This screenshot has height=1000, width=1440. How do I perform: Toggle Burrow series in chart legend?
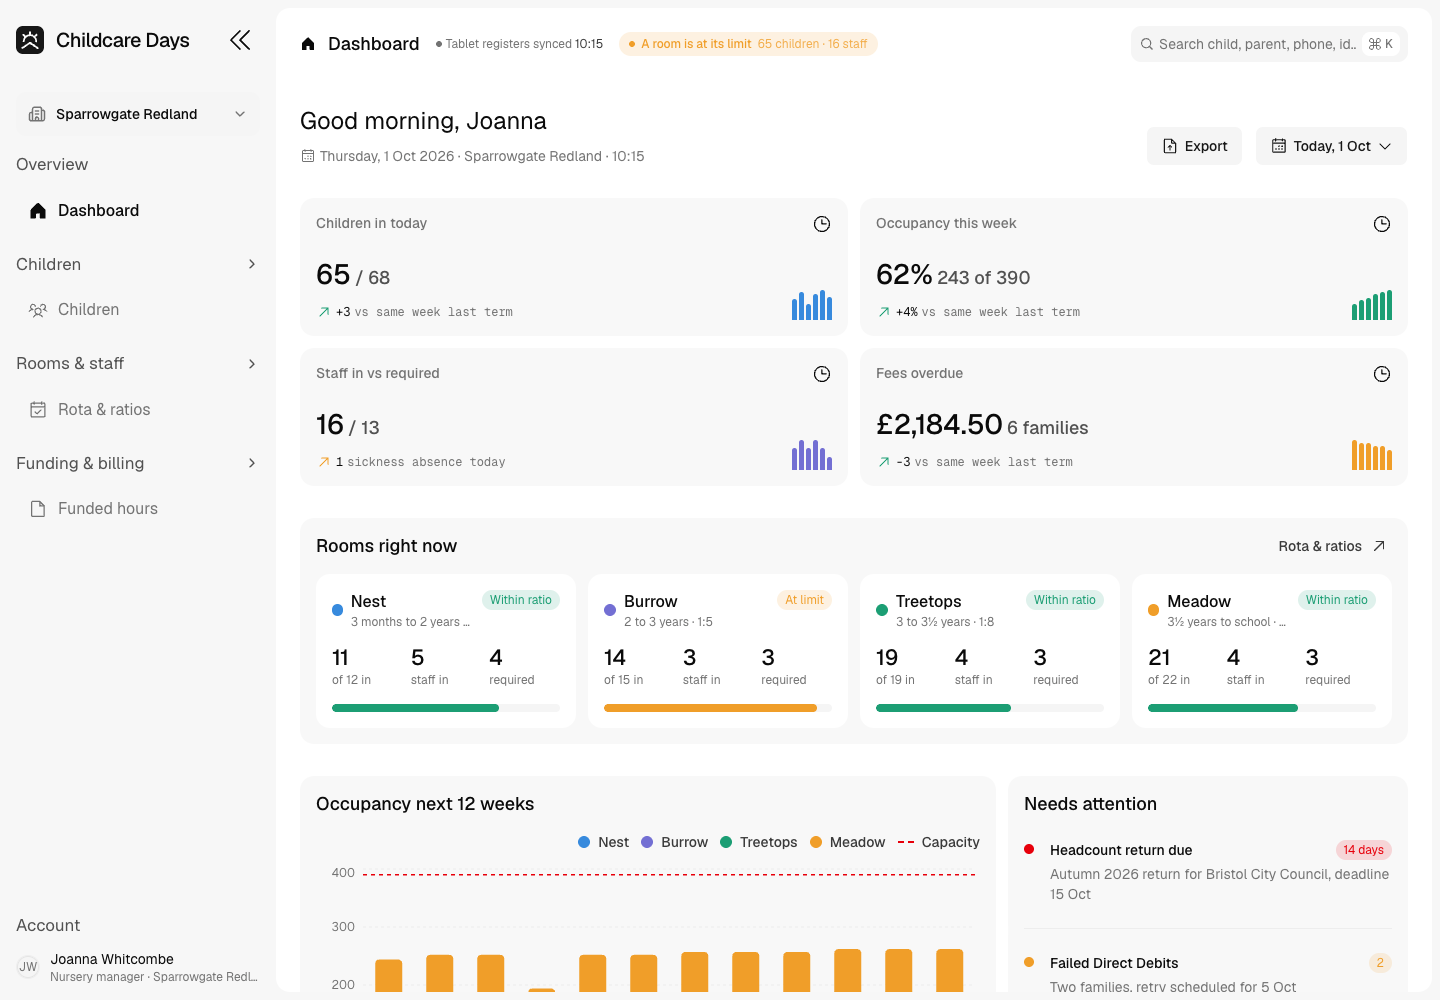[674, 842]
